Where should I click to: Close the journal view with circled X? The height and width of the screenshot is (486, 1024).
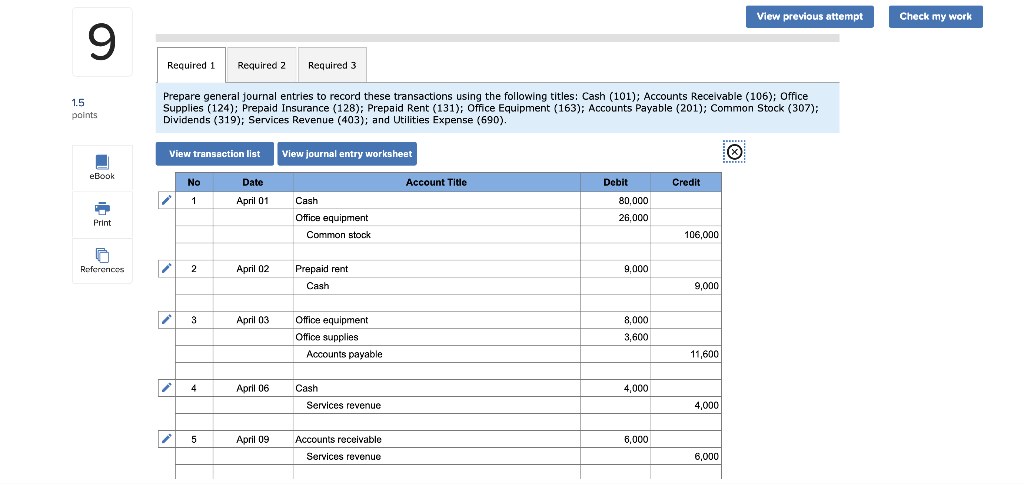point(735,152)
